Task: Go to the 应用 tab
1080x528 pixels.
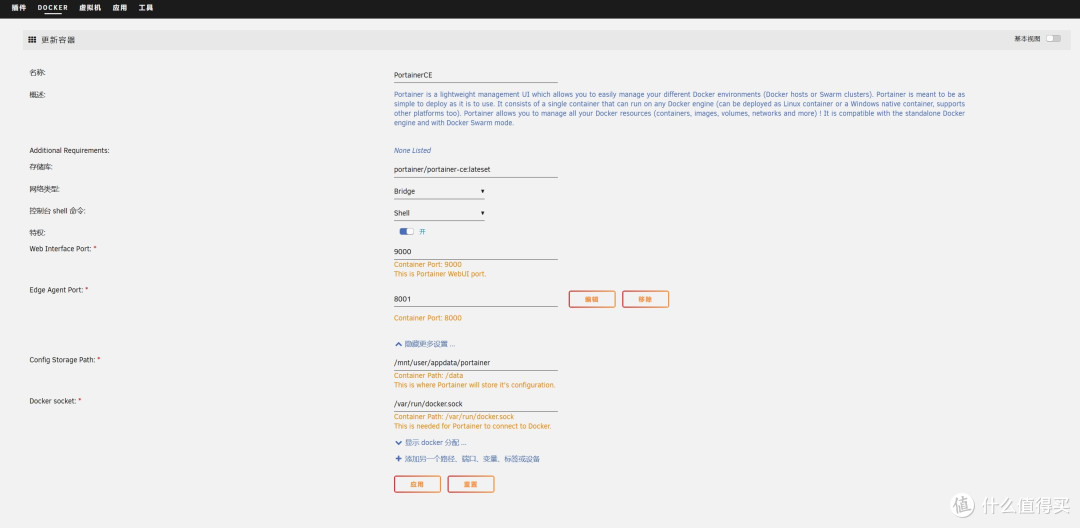Action: [x=120, y=8]
